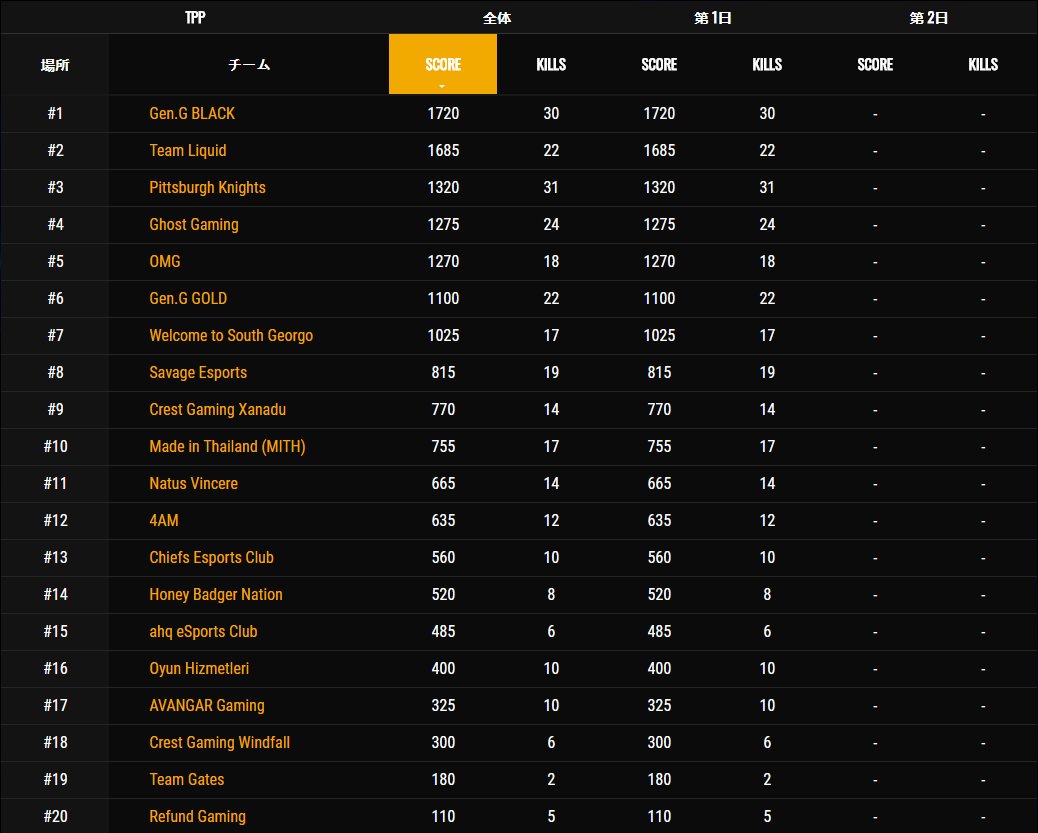Click overall score 300 for Crest Gaming Windfall
Viewport: 1038px width, 833px height.
(443, 742)
